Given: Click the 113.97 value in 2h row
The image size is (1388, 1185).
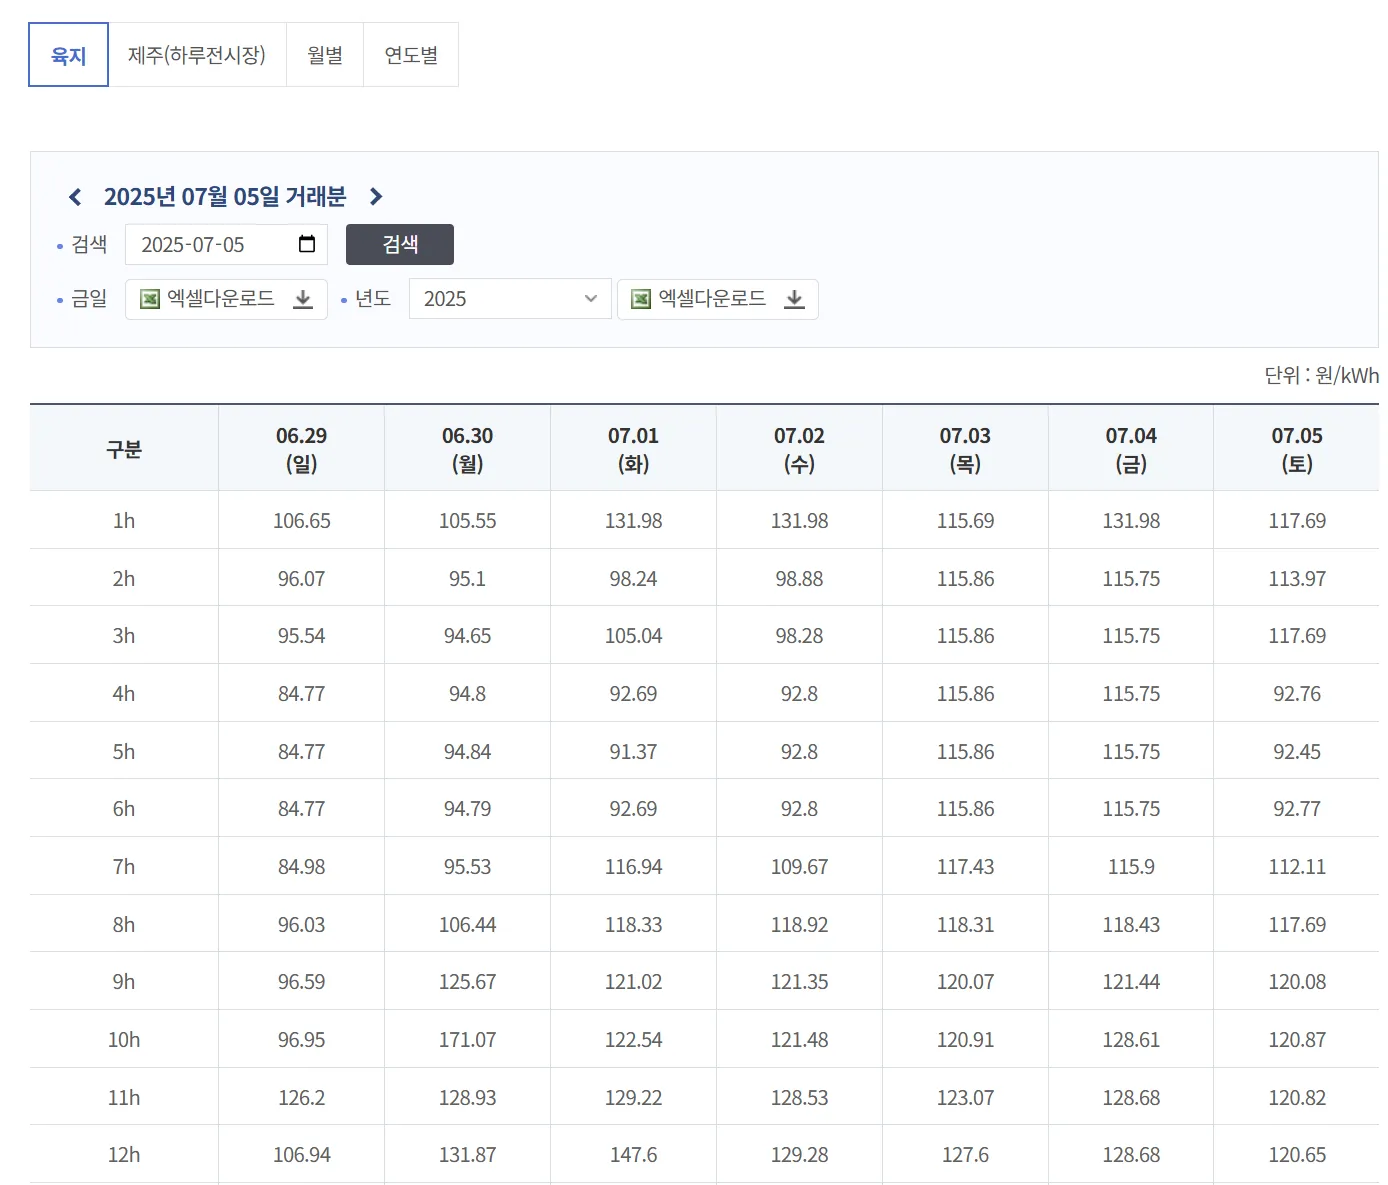Looking at the screenshot, I should pyautogui.click(x=1297, y=579).
